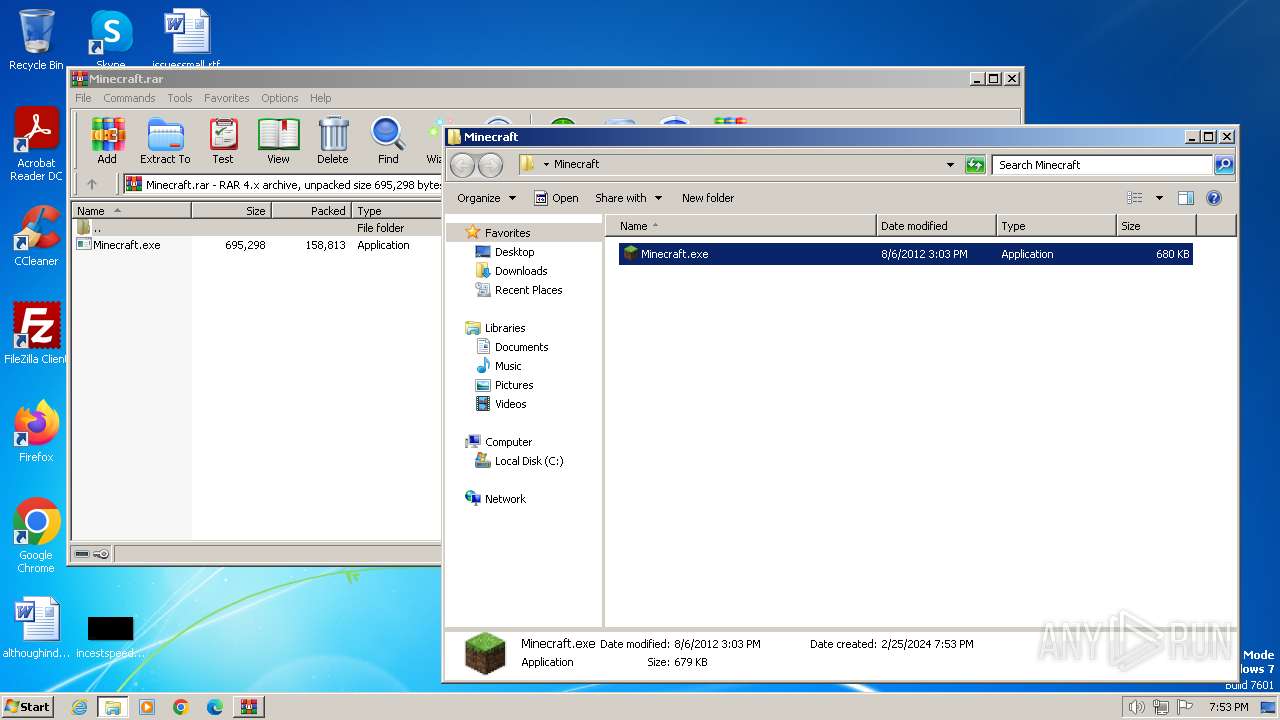This screenshot has width=1280, height=720.
Task: Click the View icon in WinRAR toolbar
Action: pos(278,141)
